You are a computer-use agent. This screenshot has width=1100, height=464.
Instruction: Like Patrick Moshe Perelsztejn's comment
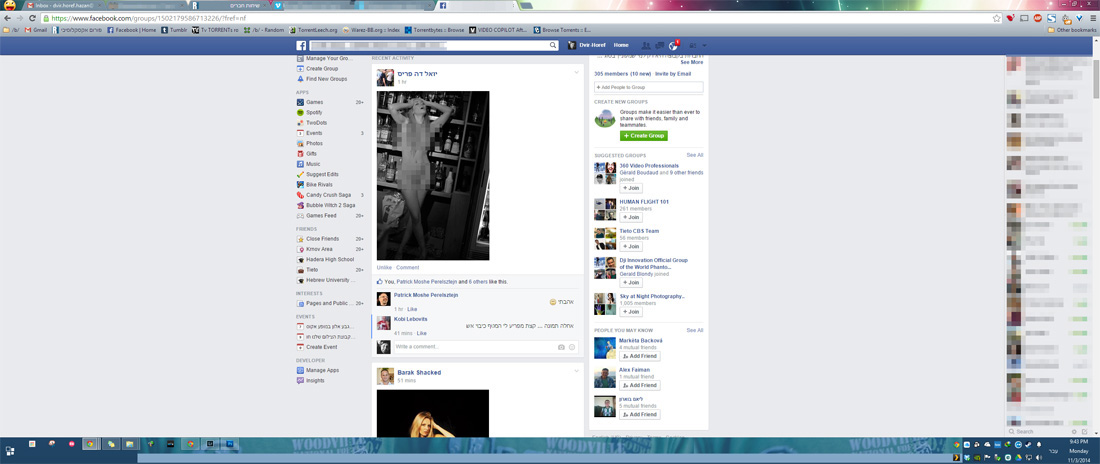[x=411, y=309]
